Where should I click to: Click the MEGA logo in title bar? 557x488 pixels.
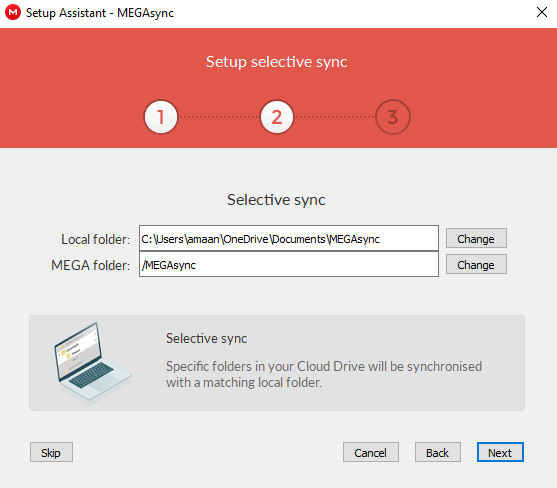point(13,12)
